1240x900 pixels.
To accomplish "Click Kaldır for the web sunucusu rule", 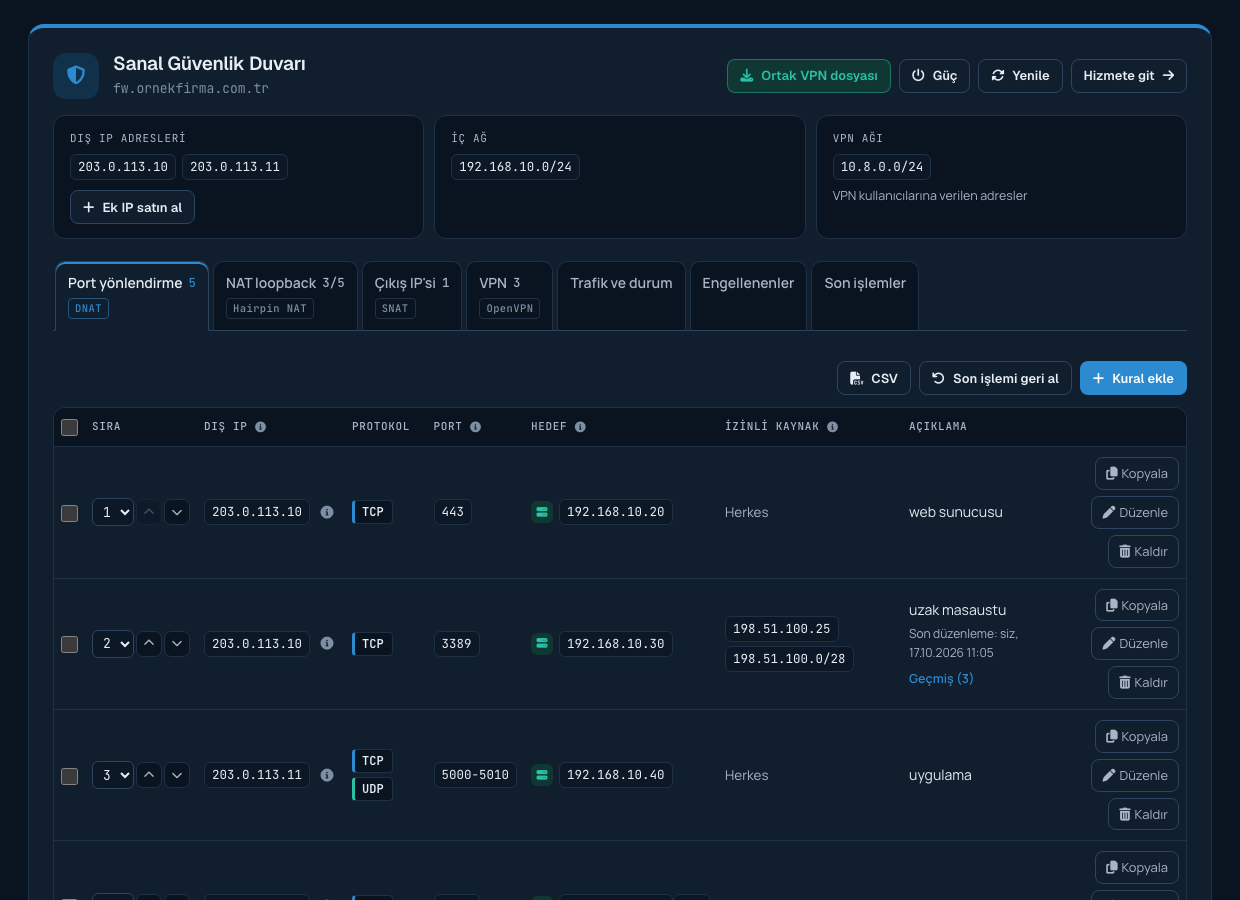I will 1143,551.
